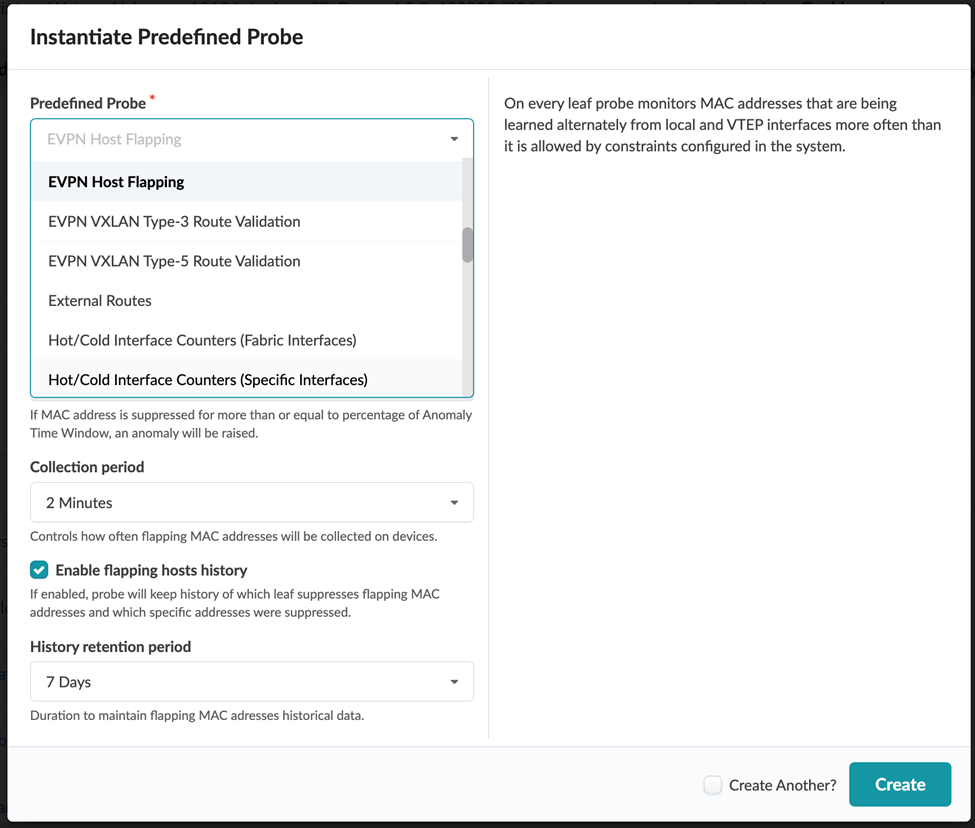Pick Hot/Cold Interface Counters (Specific Interfaces)
975x828 pixels.
click(208, 380)
